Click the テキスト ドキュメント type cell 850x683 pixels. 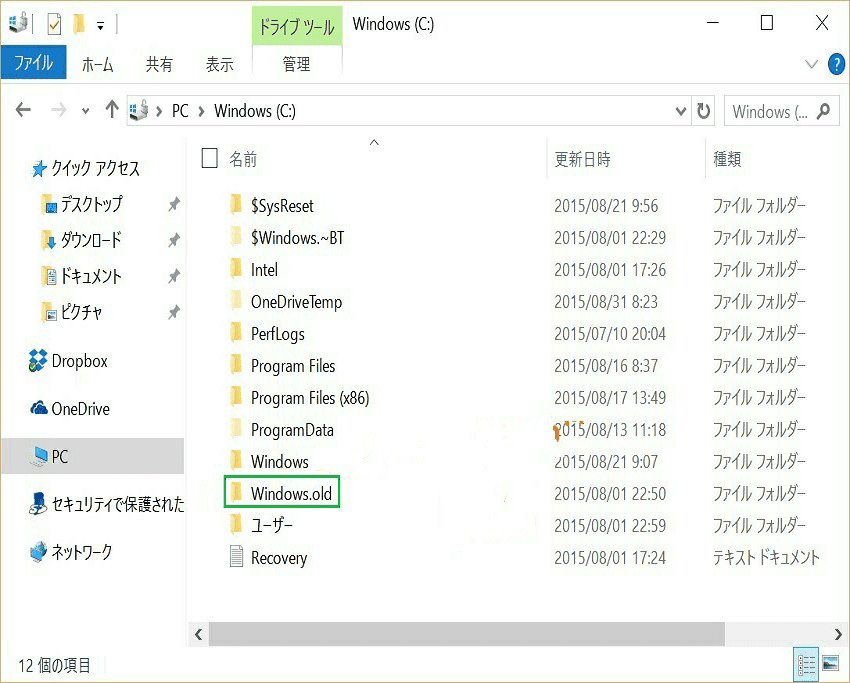(766, 557)
